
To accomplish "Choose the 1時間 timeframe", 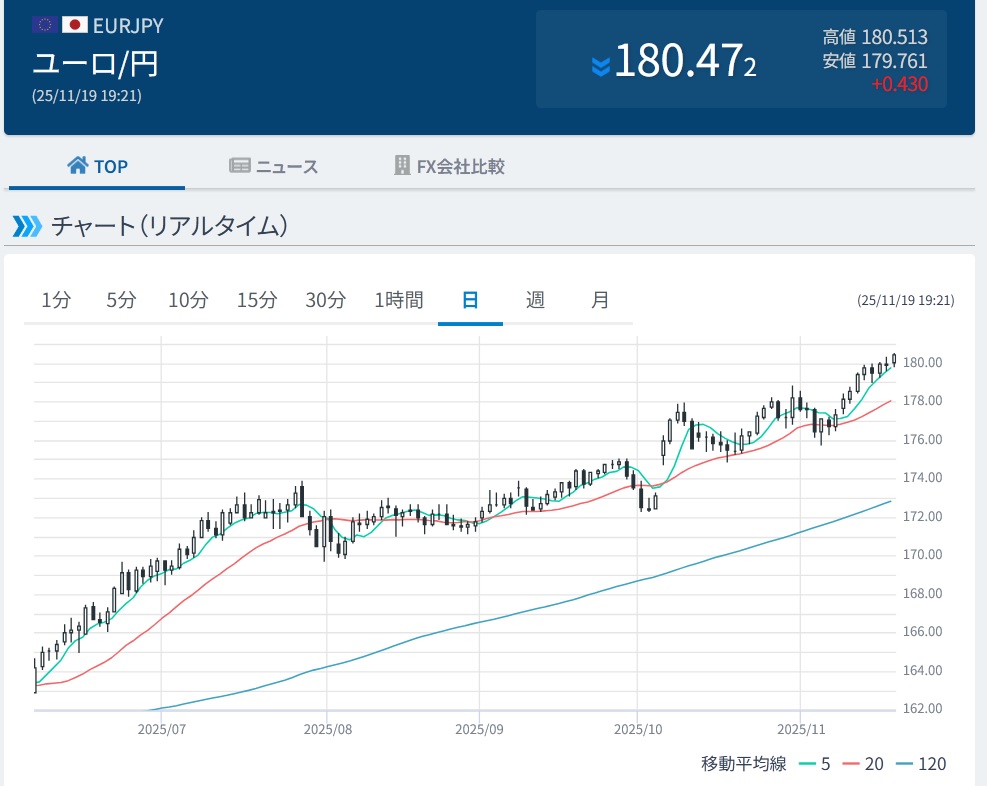I will pyautogui.click(x=398, y=300).
